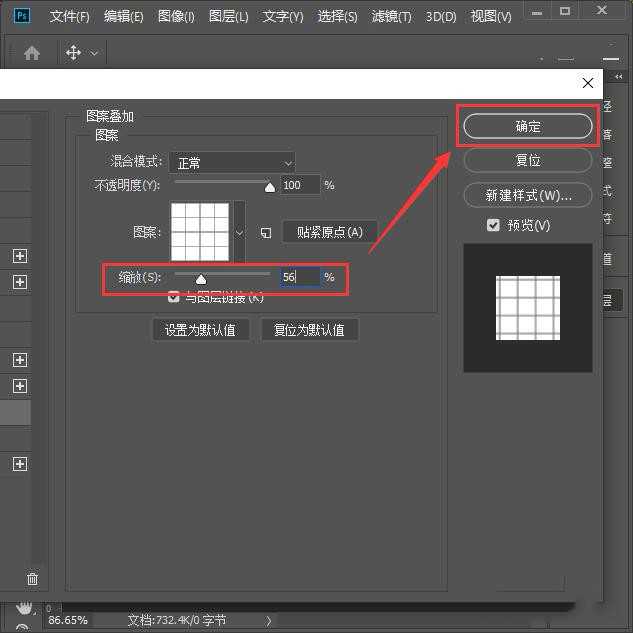Open the 混合模式 blend mode dropdown
The image size is (633, 633).
[232, 162]
